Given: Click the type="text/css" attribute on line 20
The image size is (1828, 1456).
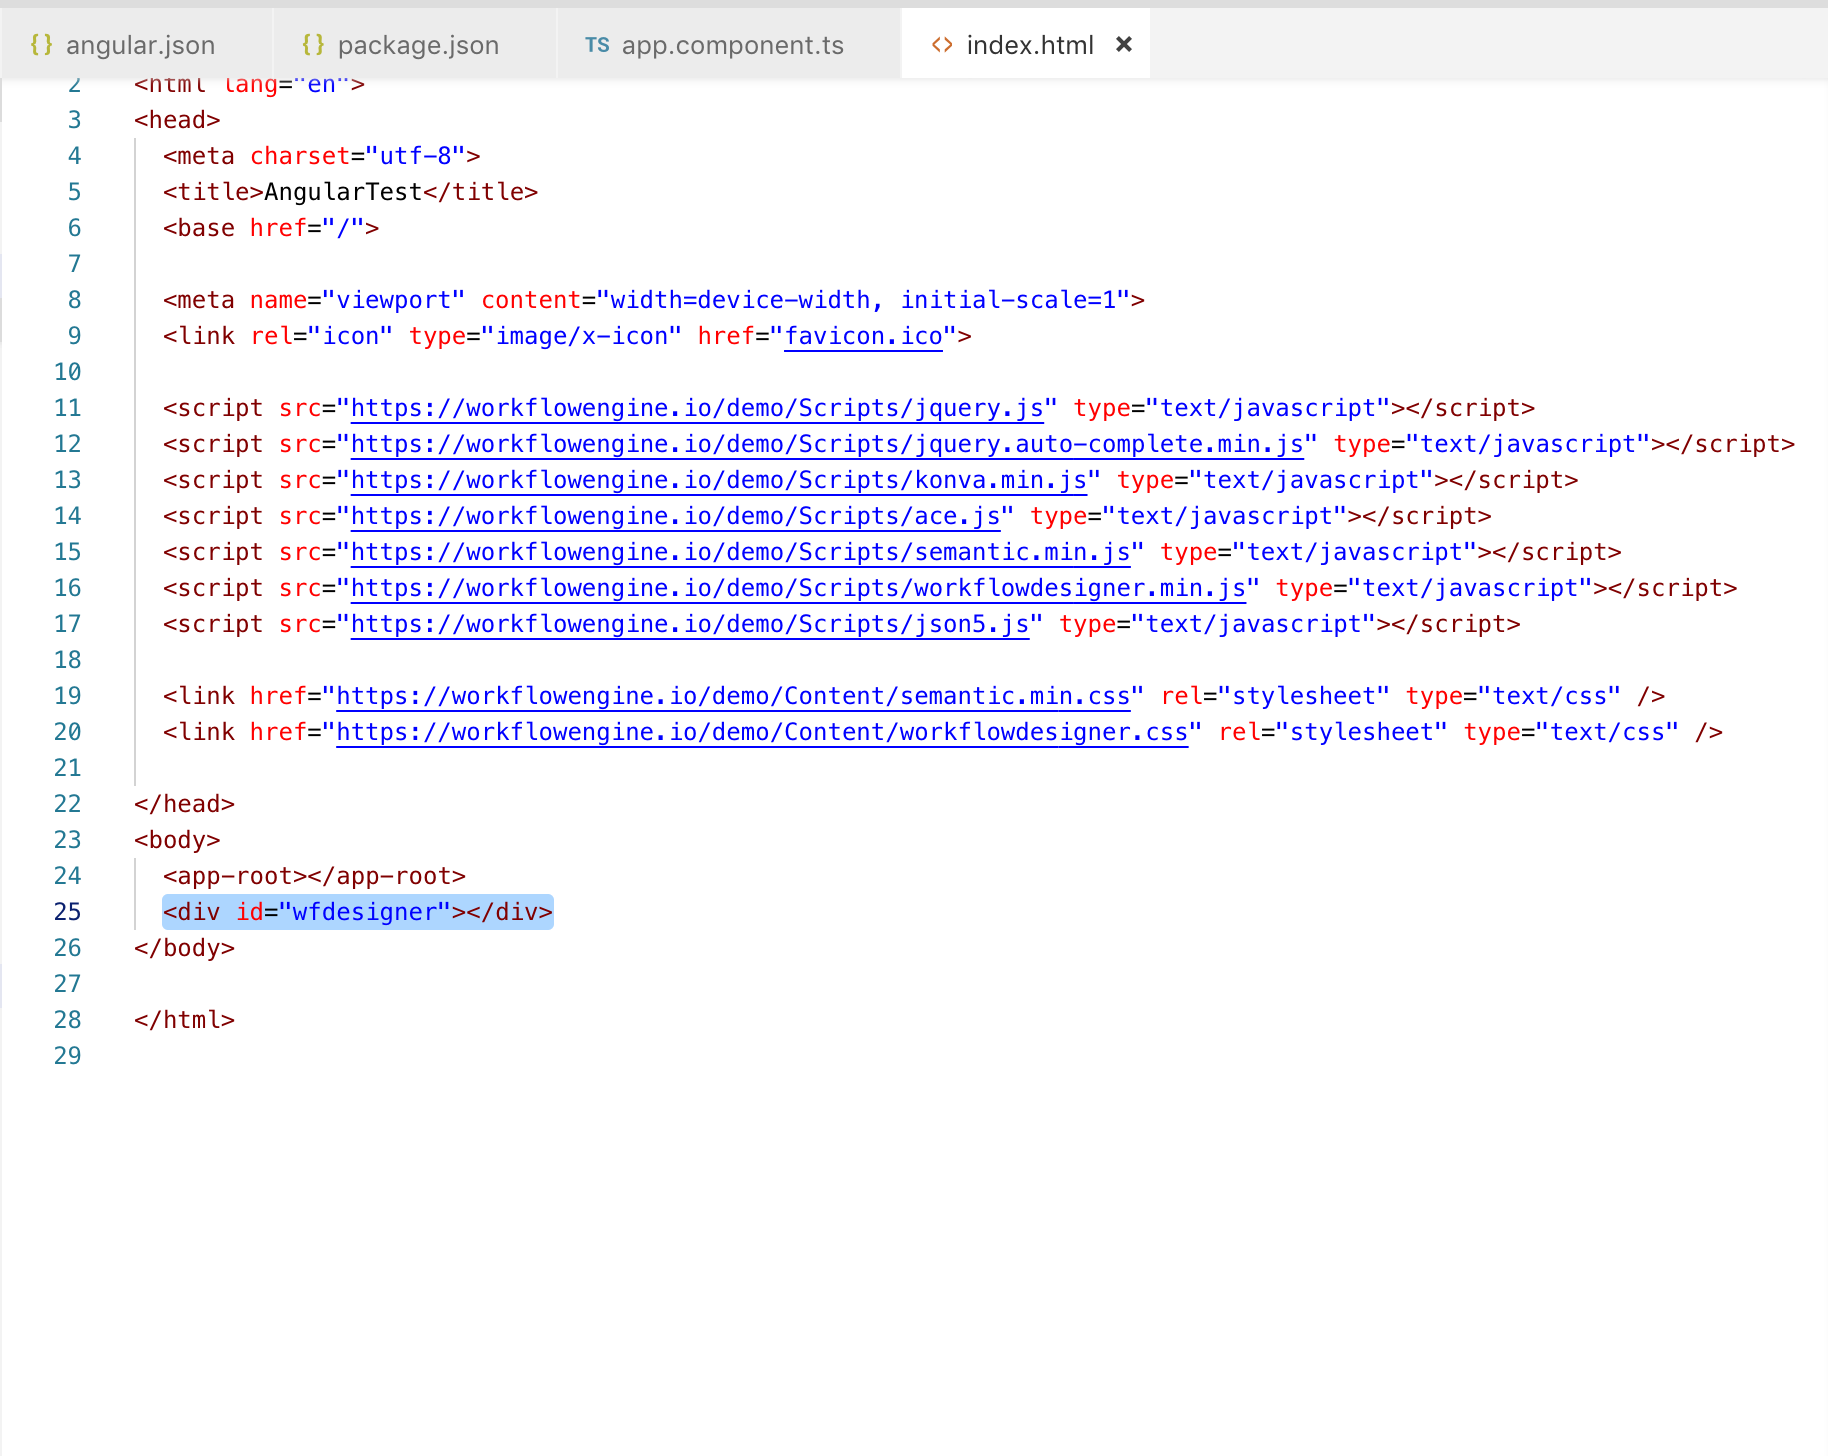Looking at the screenshot, I should point(1571,732).
